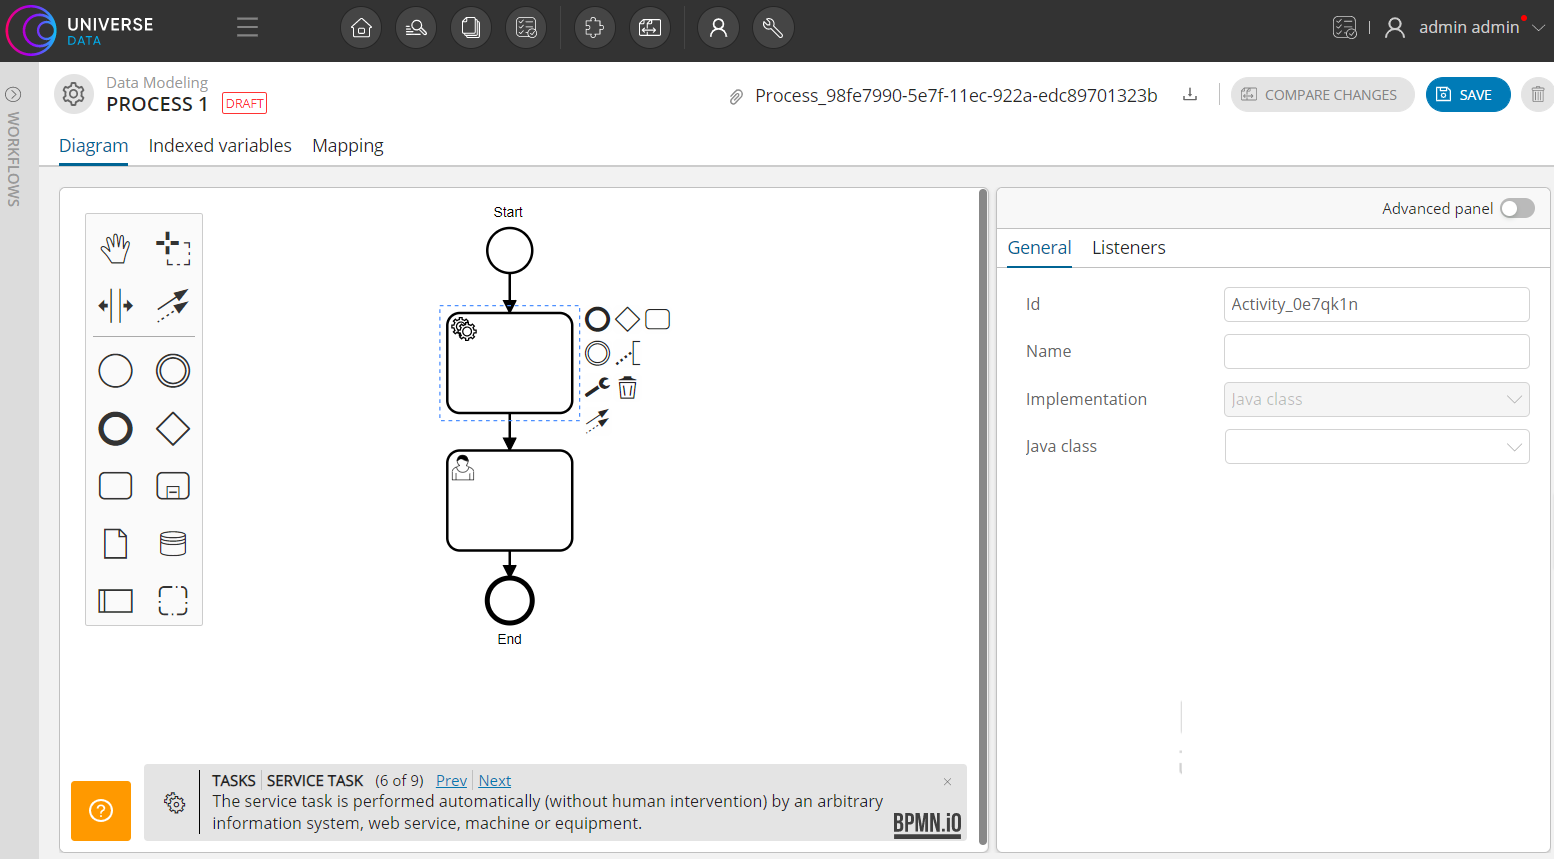Open the General properties tab
Screen dimensions: 1554x859
click(x=1039, y=248)
